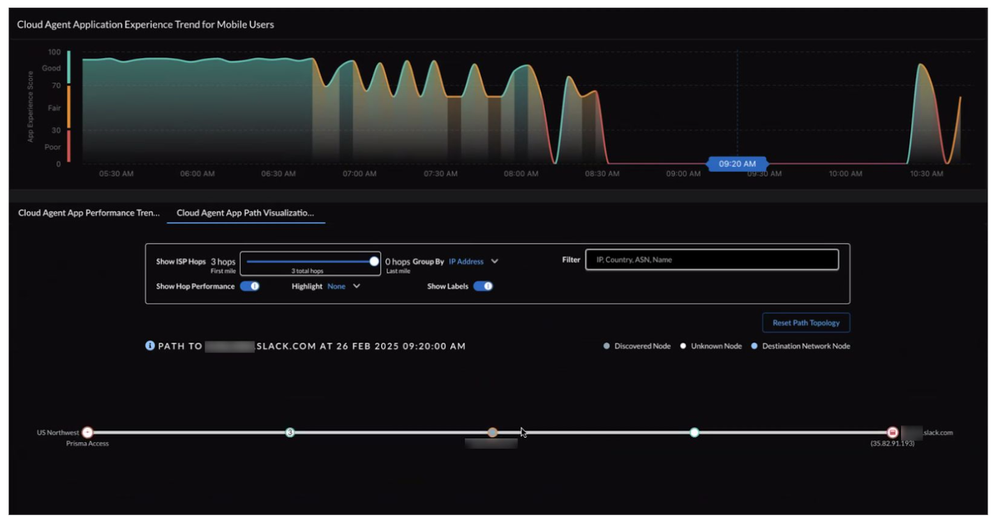This screenshot has width=998, height=525.
Task: Click the Filter input field
Action: click(x=711, y=260)
